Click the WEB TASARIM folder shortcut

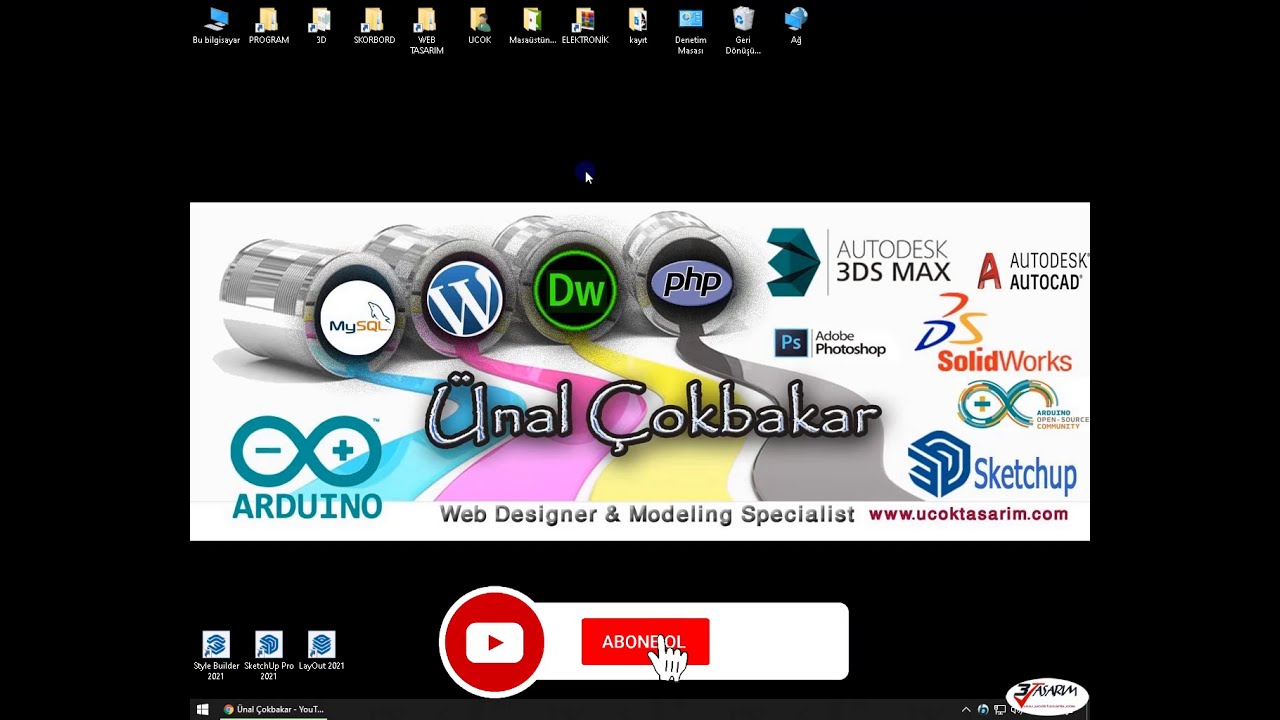tap(426, 31)
